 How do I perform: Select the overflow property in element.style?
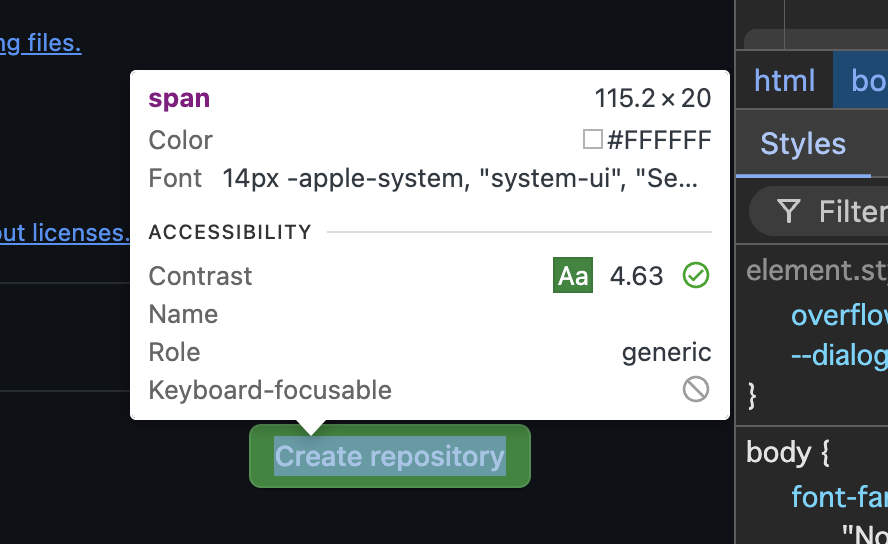coord(839,315)
